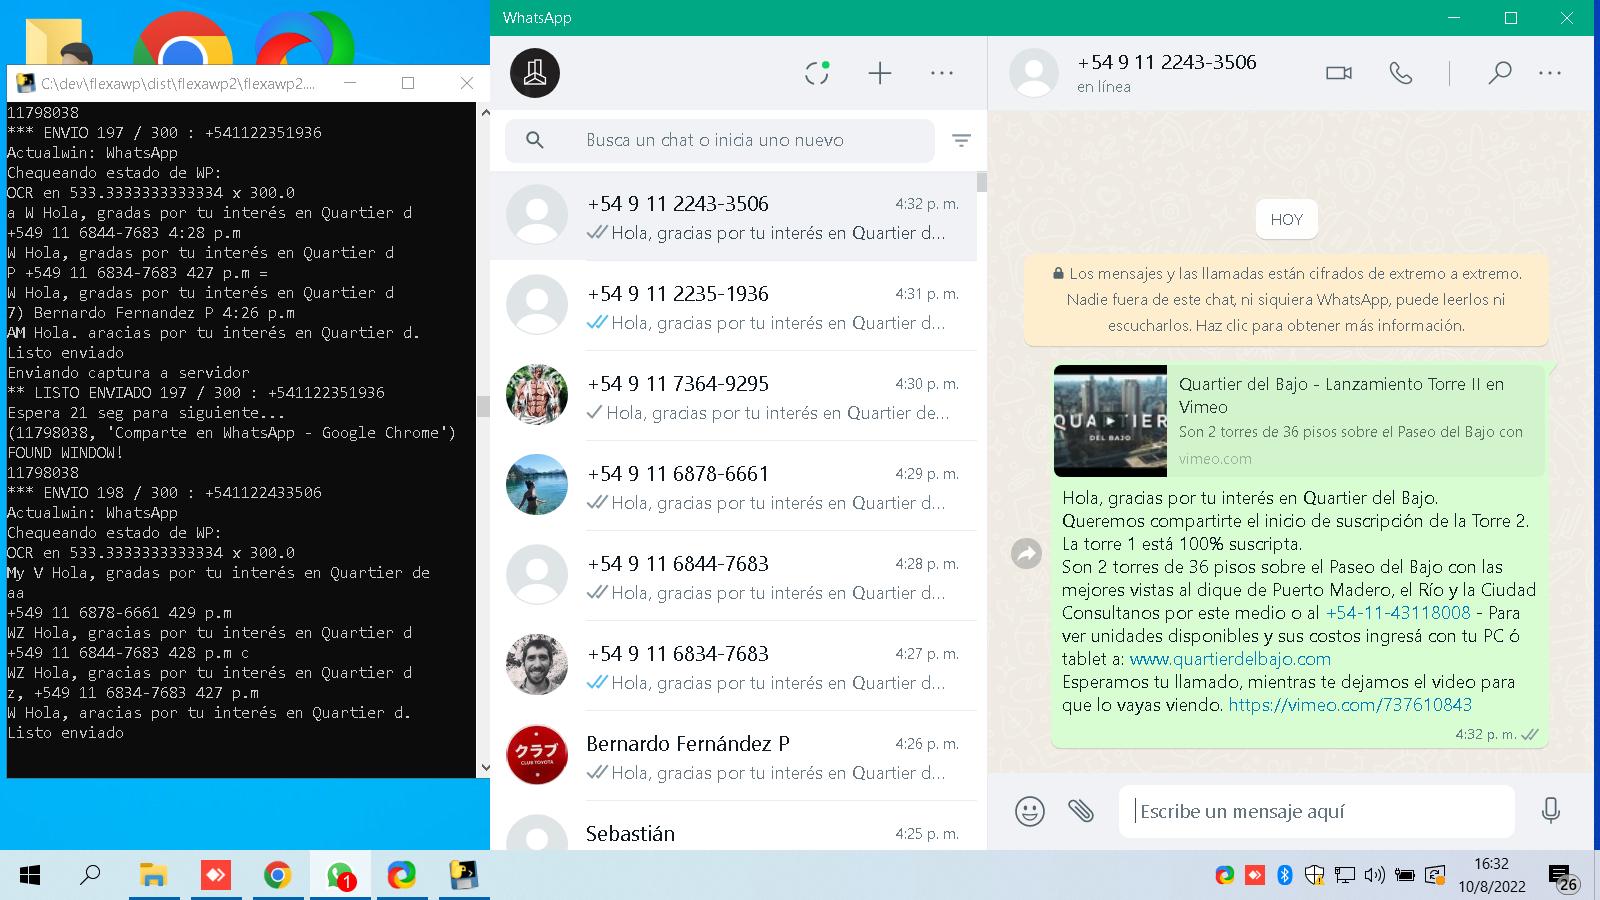Open chat with +54 9 11 2235-1936
This screenshot has height=900, width=1600.
(734, 306)
